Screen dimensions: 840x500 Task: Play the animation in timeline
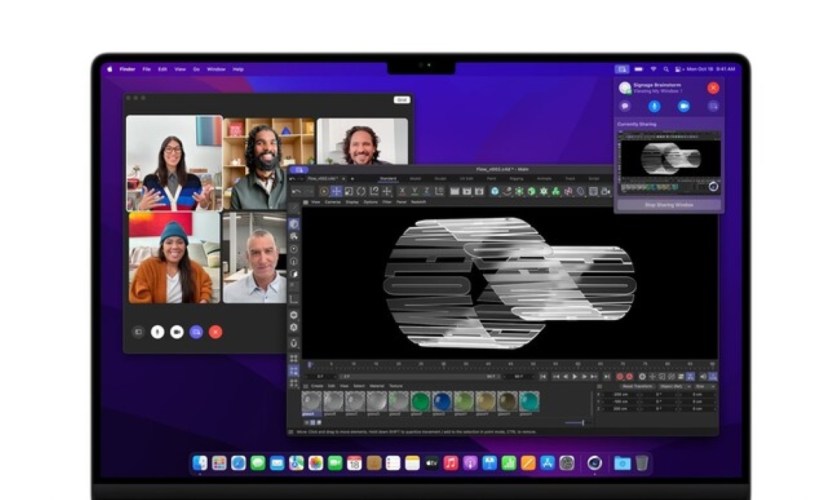pyautogui.click(x=575, y=377)
